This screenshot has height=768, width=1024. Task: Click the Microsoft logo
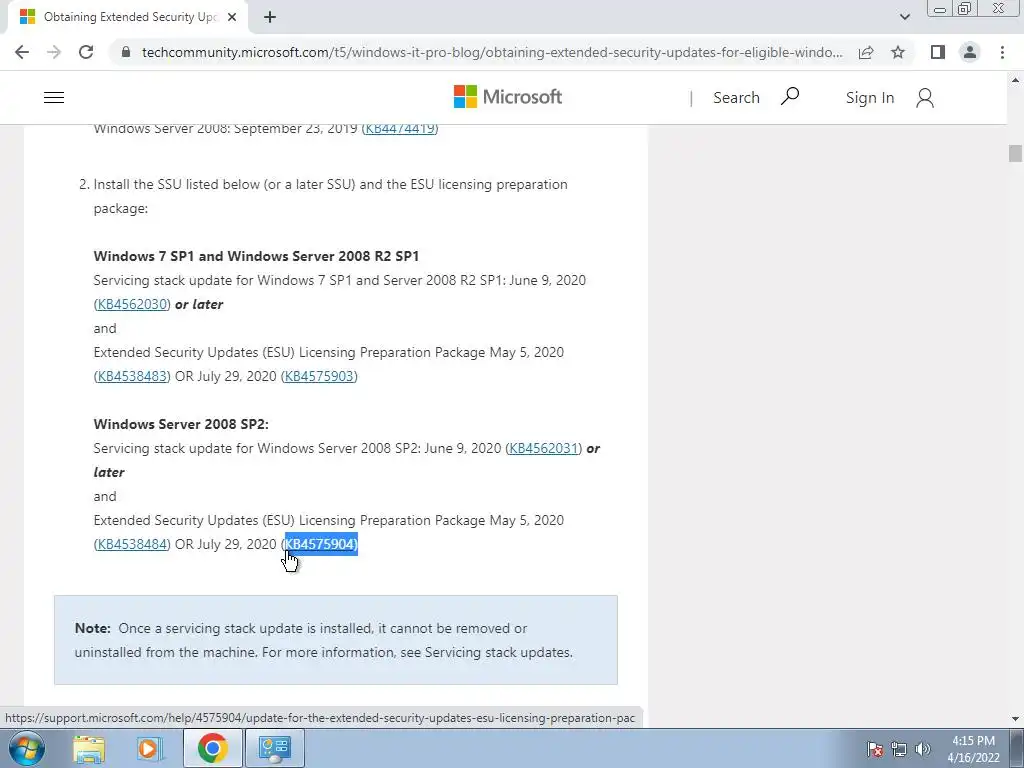coord(507,97)
